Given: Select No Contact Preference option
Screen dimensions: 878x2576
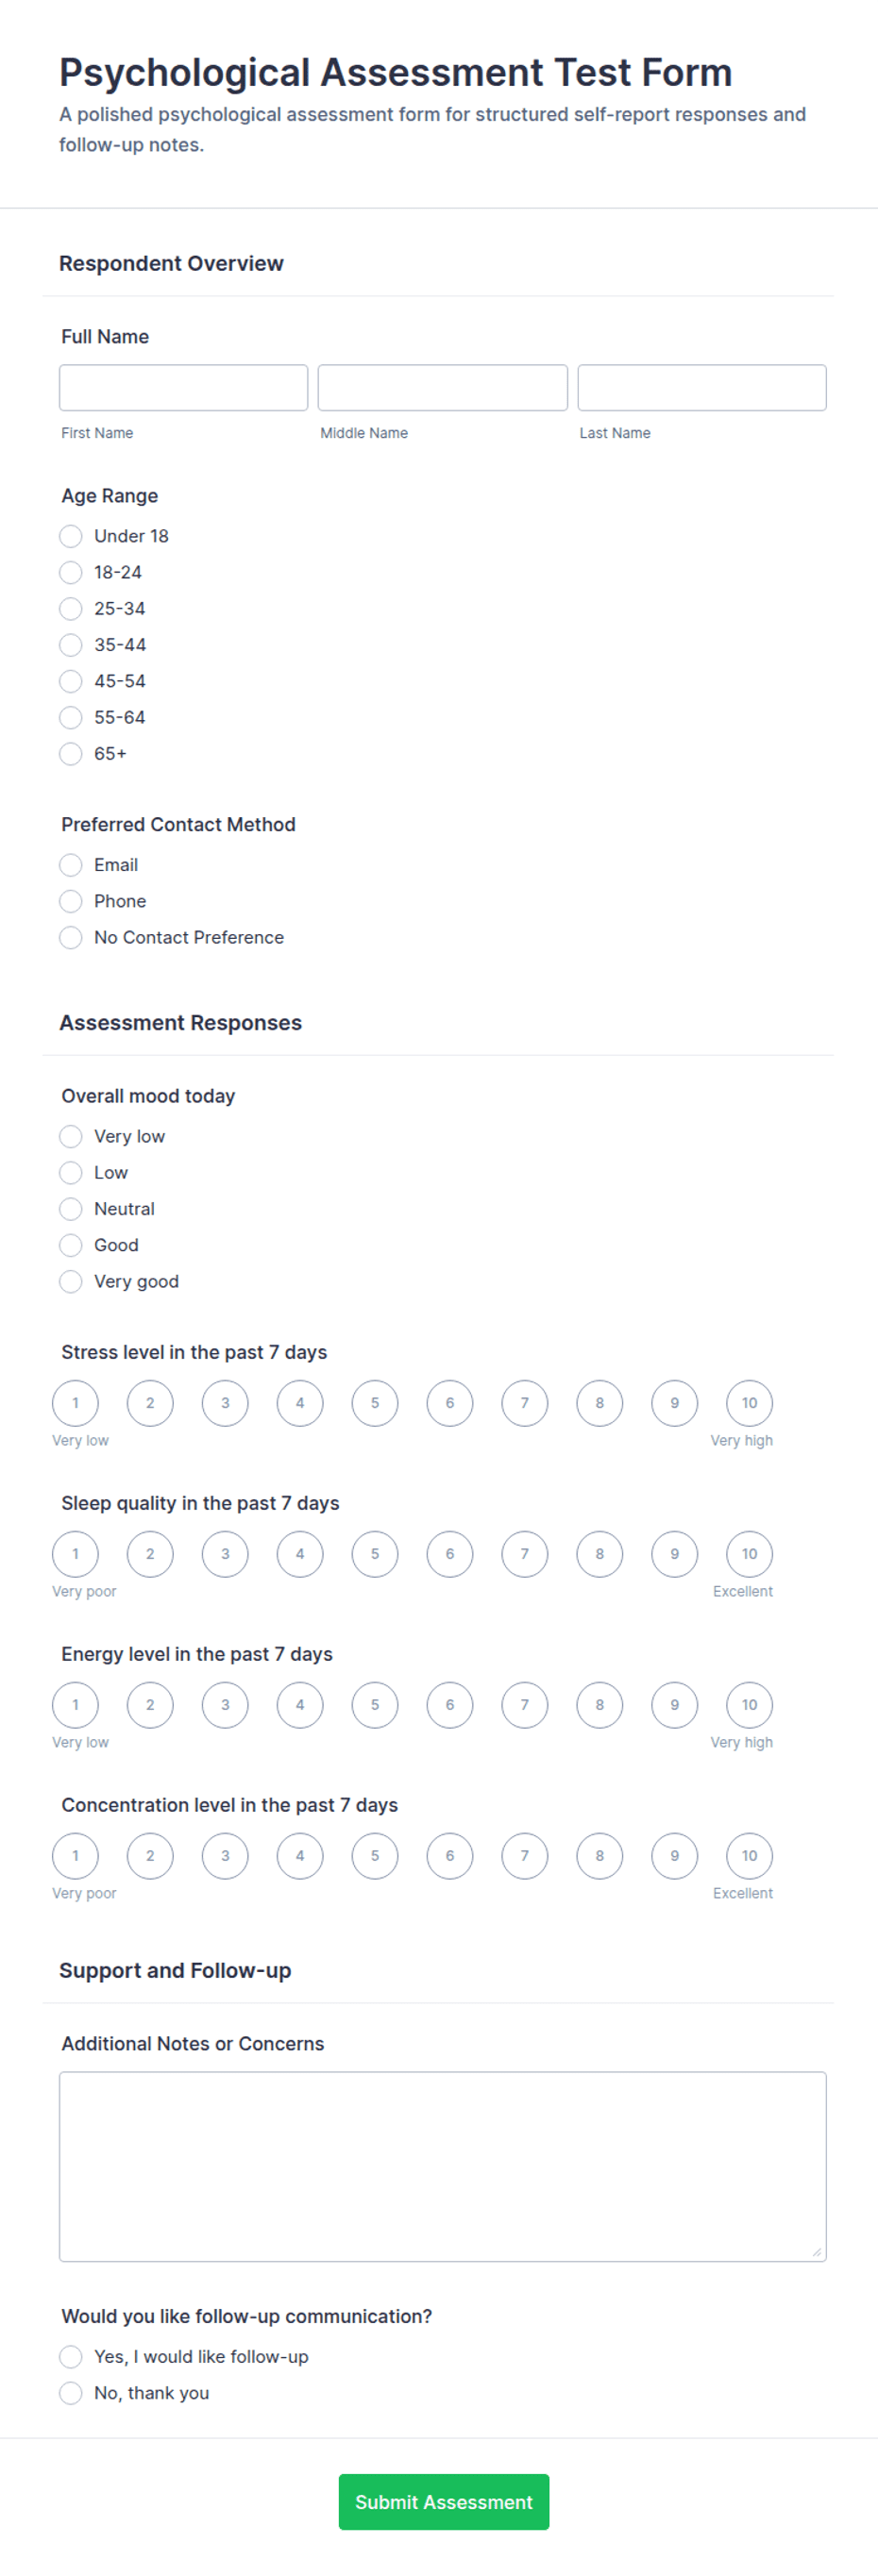Looking at the screenshot, I should tap(70, 937).
